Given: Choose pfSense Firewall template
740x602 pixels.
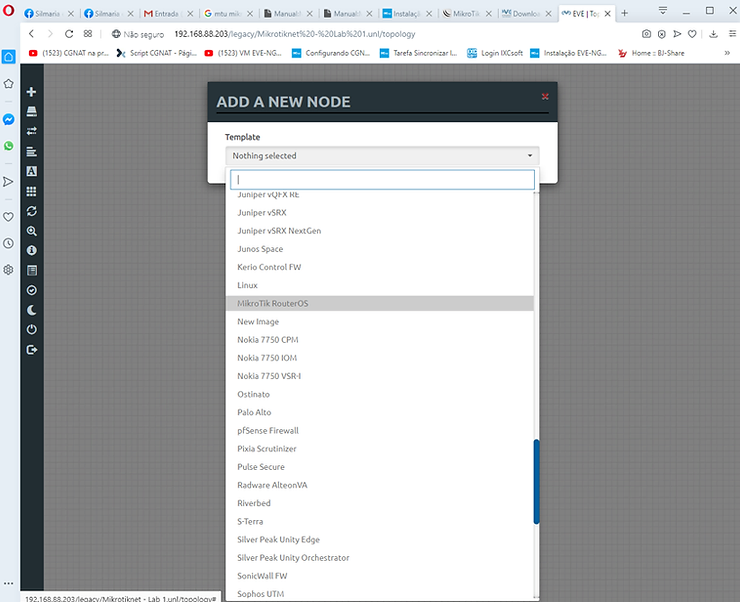Looking at the screenshot, I should point(380,431).
